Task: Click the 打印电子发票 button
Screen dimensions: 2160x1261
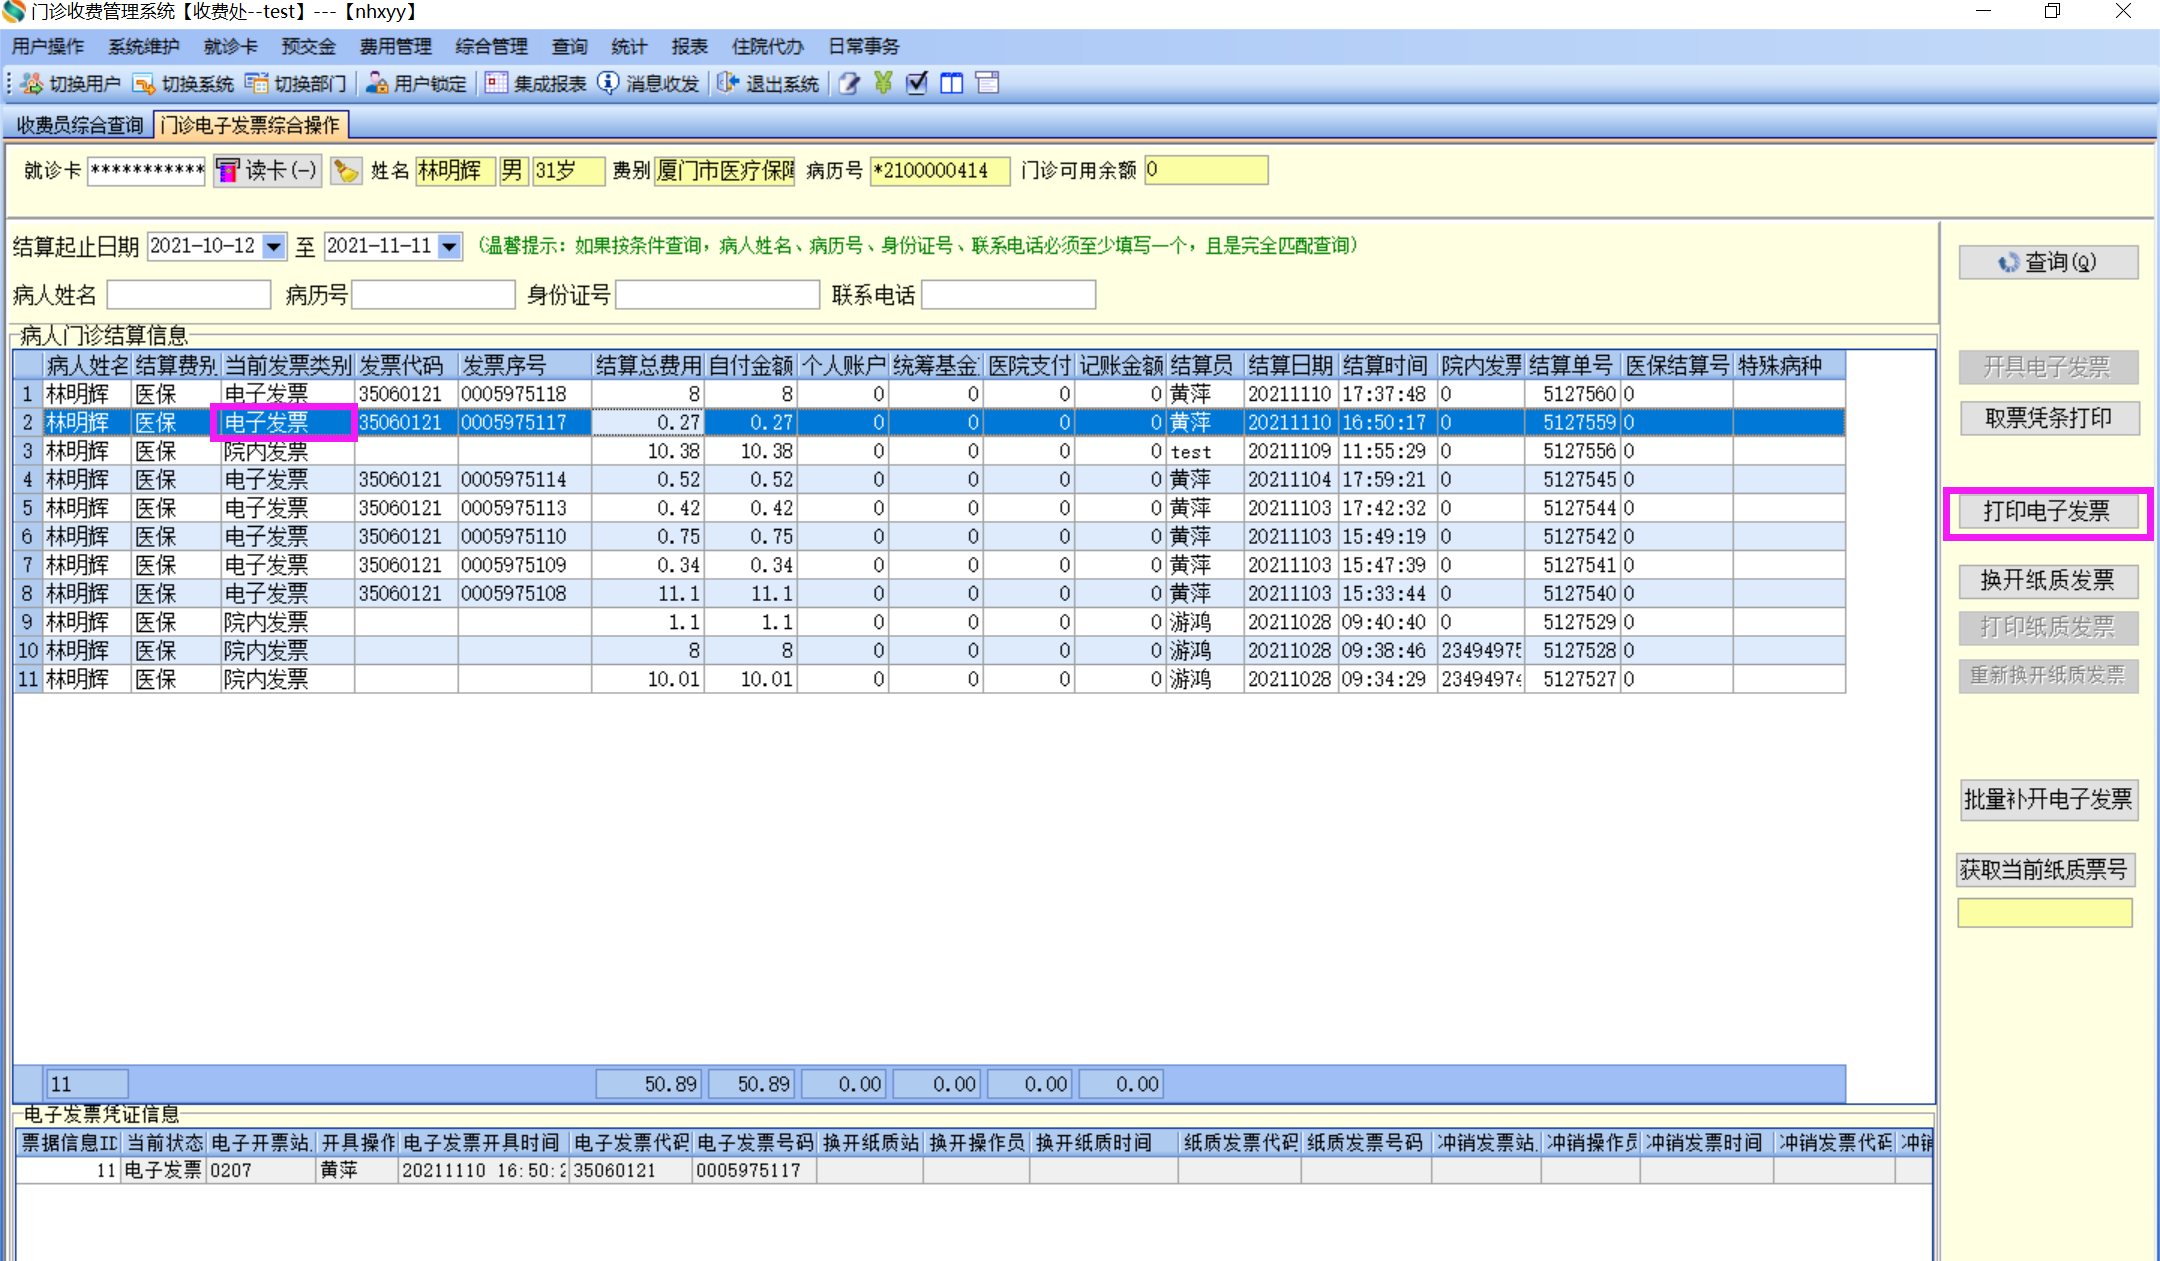Action: click(x=2047, y=512)
